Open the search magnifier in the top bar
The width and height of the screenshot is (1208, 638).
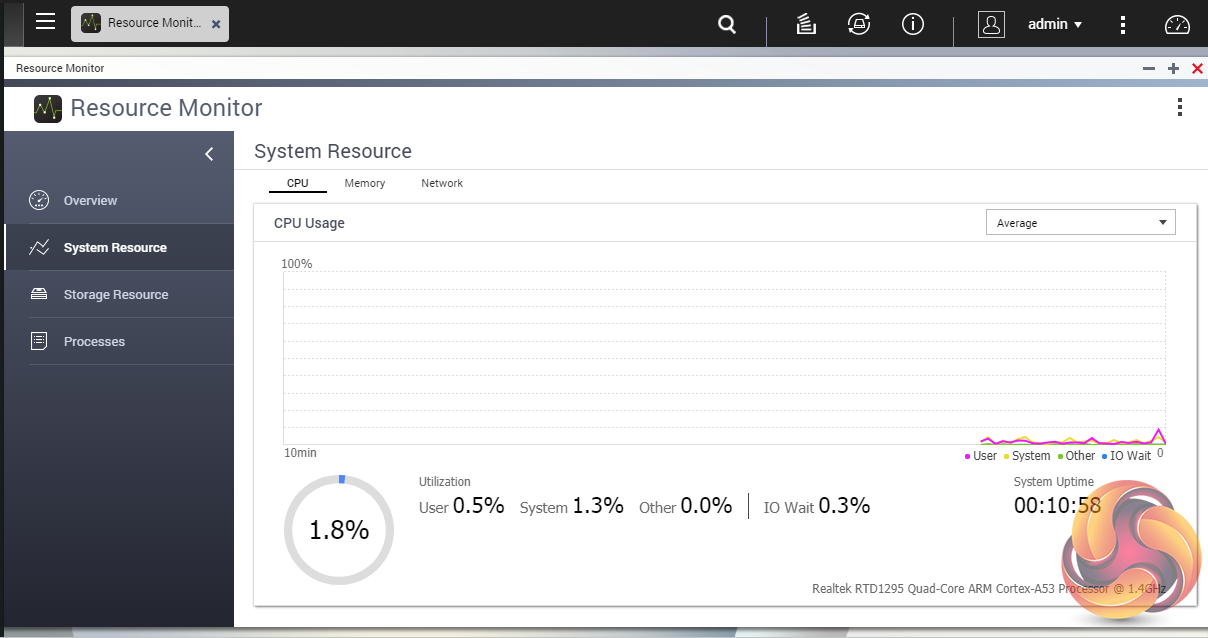pyautogui.click(x=727, y=24)
